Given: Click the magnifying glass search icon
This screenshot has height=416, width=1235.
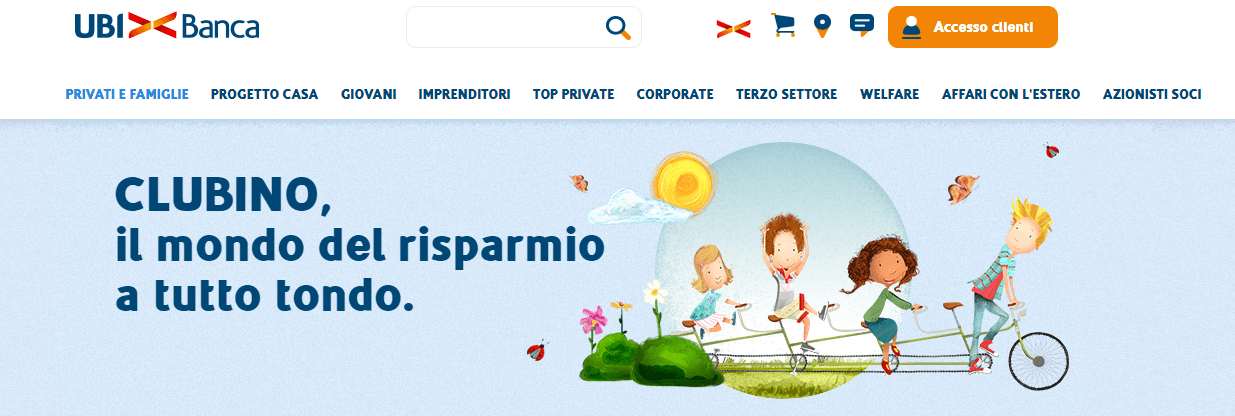Looking at the screenshot, I should (x=619, y=27).
